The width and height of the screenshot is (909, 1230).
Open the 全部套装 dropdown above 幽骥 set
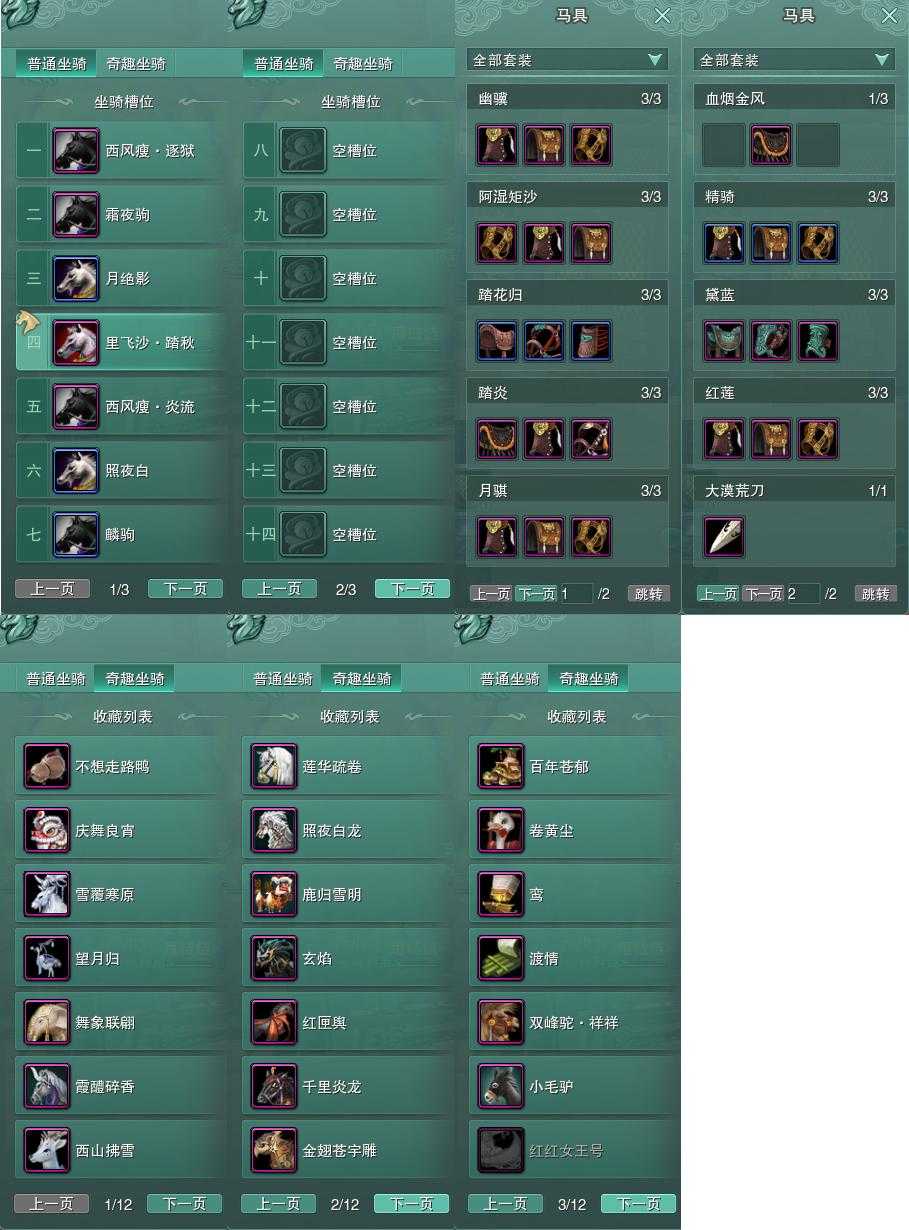pos(567,60)
